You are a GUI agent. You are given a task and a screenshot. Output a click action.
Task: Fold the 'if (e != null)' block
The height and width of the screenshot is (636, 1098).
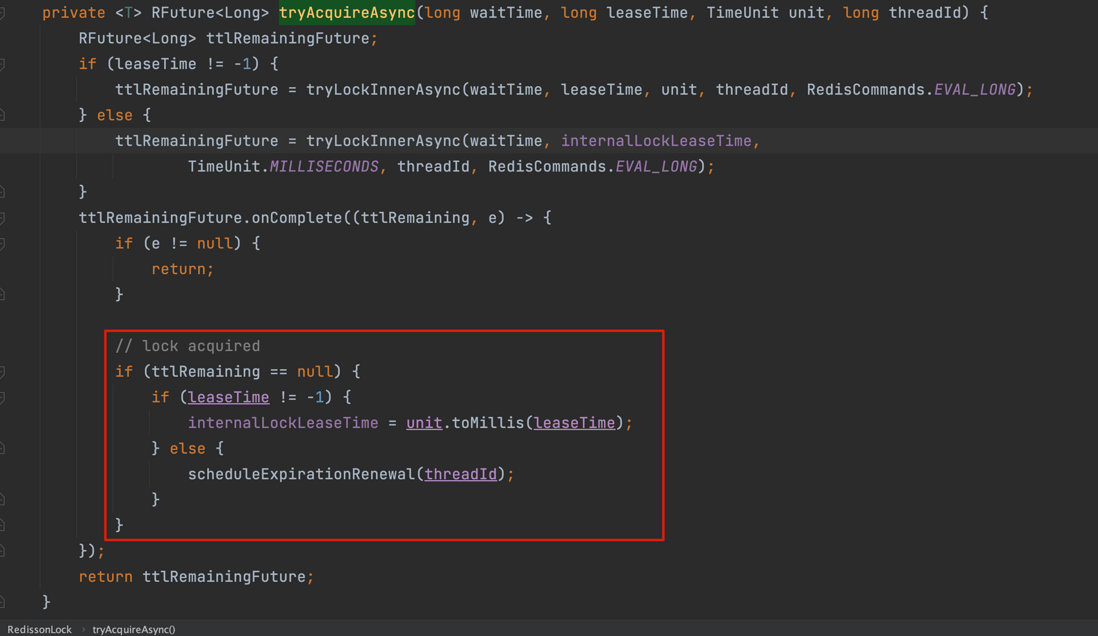tap(3, 244)
